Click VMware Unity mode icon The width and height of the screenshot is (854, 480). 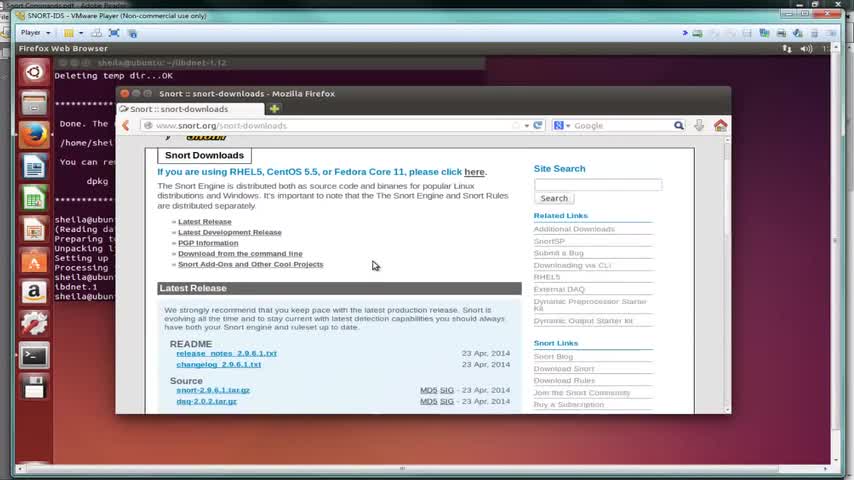[x=132, y=33]
